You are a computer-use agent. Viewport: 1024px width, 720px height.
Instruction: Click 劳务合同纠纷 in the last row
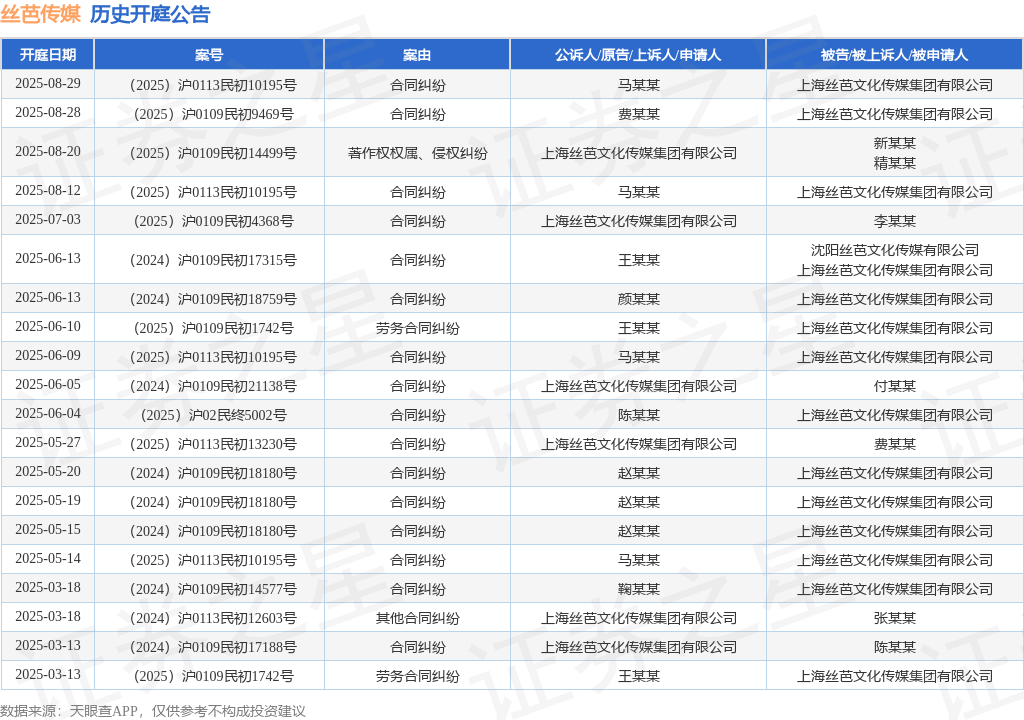pos(417,676)
